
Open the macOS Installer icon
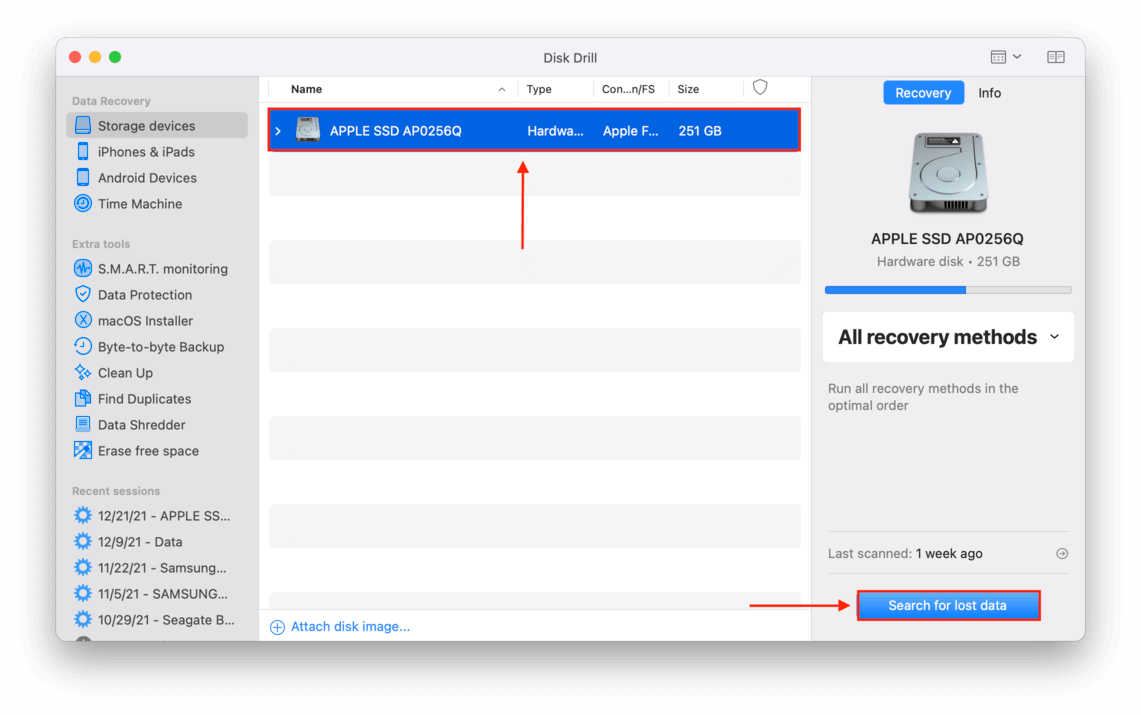[83, 321]
